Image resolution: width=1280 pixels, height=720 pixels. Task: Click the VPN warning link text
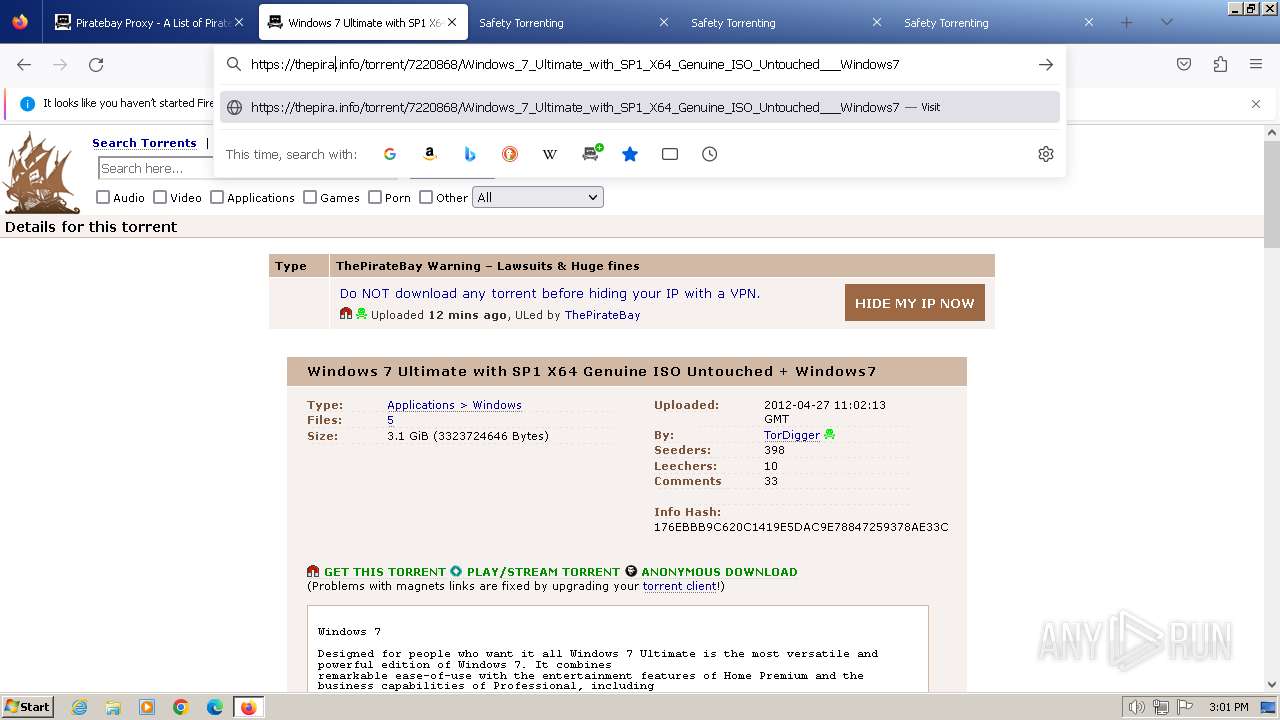550,293
